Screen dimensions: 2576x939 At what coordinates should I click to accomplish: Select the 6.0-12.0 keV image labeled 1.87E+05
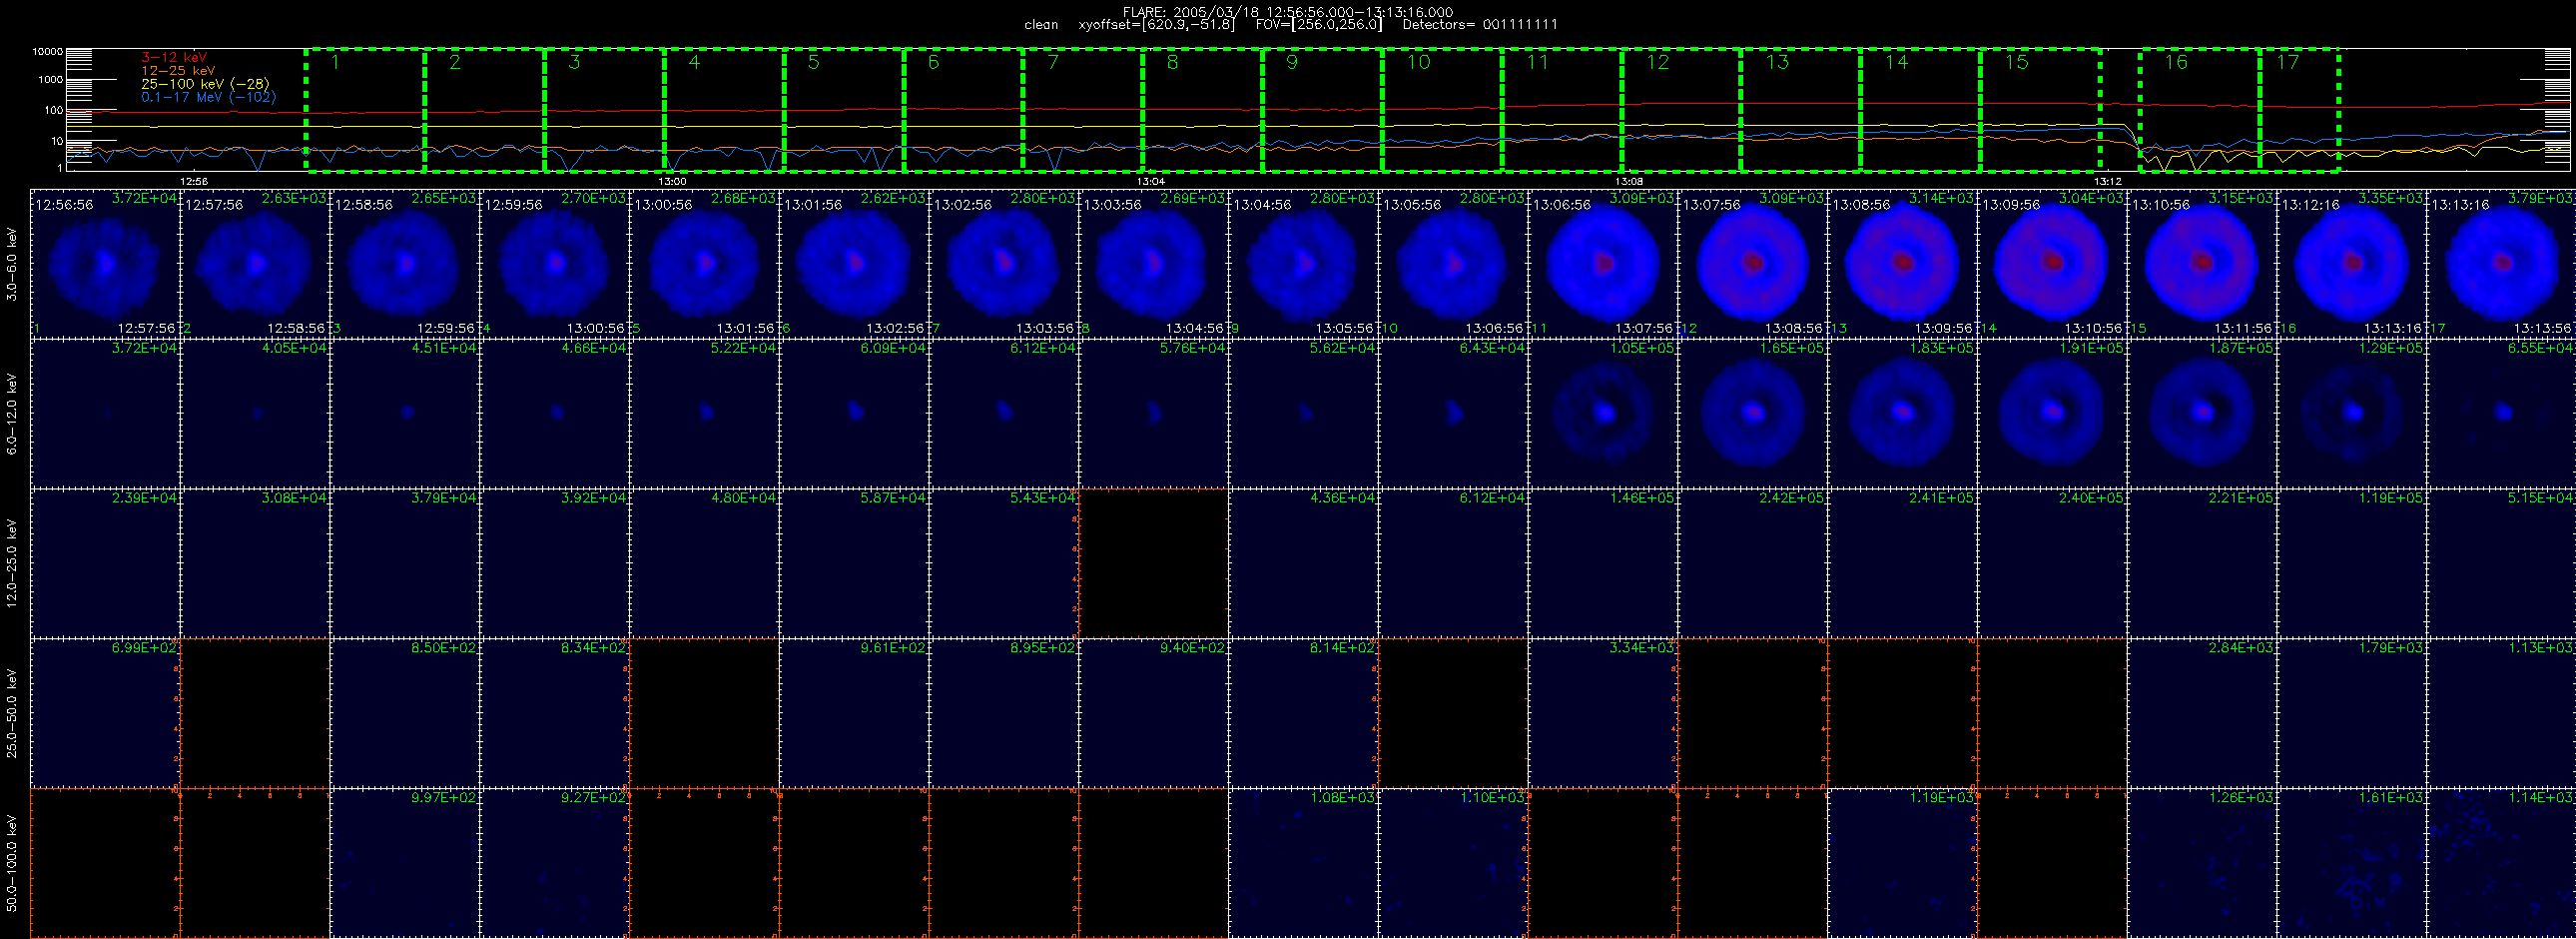[2202, 413]
